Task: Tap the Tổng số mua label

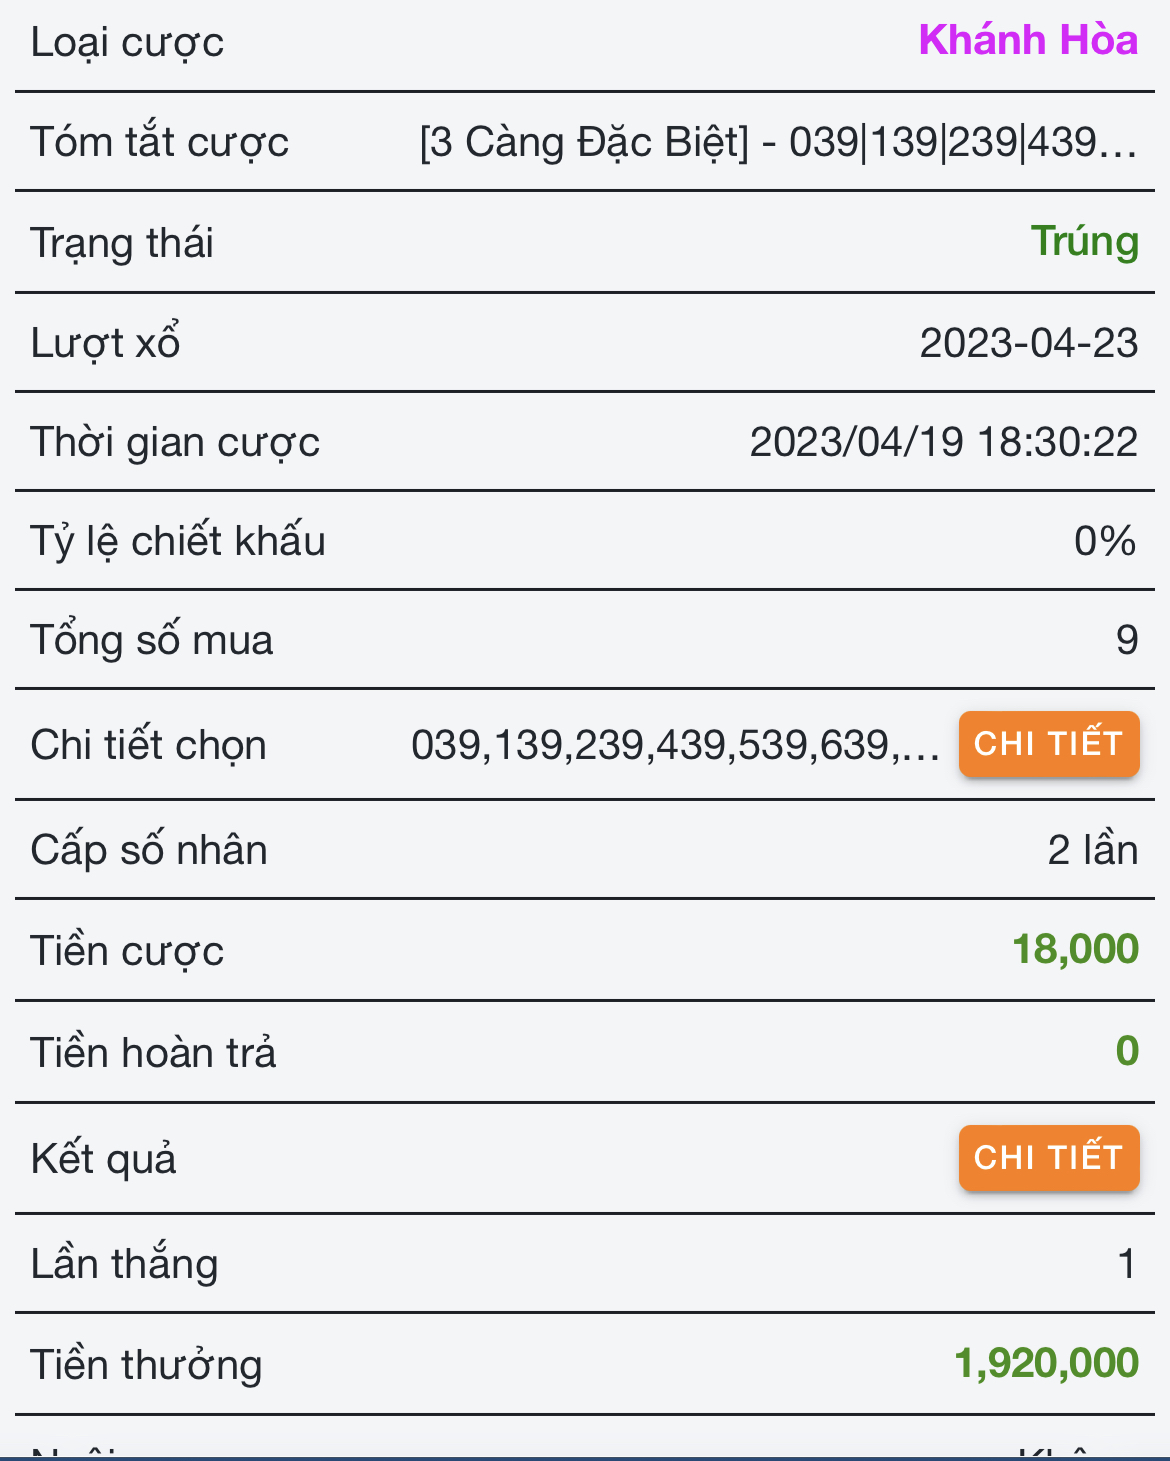Action: click(x=151, y=641)
